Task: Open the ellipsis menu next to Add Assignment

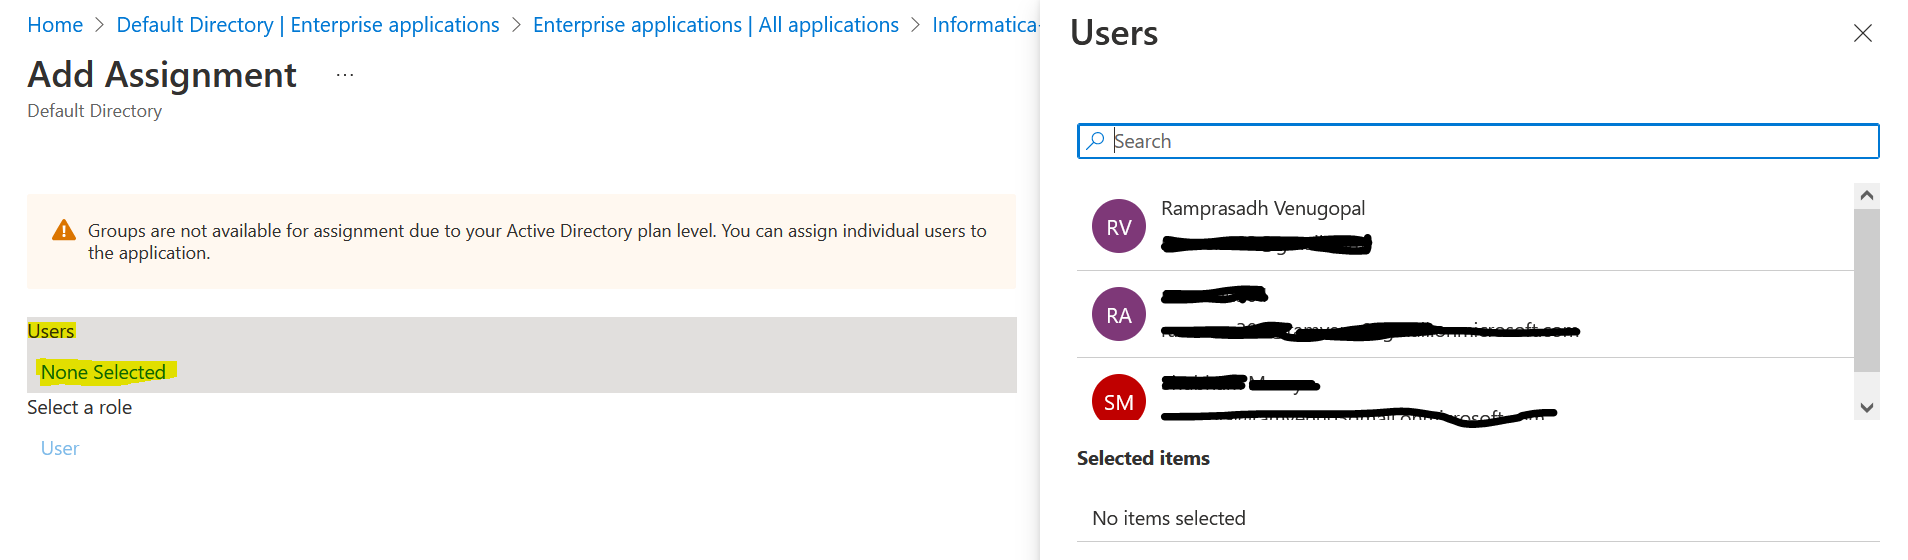Action: coord(345,75)
